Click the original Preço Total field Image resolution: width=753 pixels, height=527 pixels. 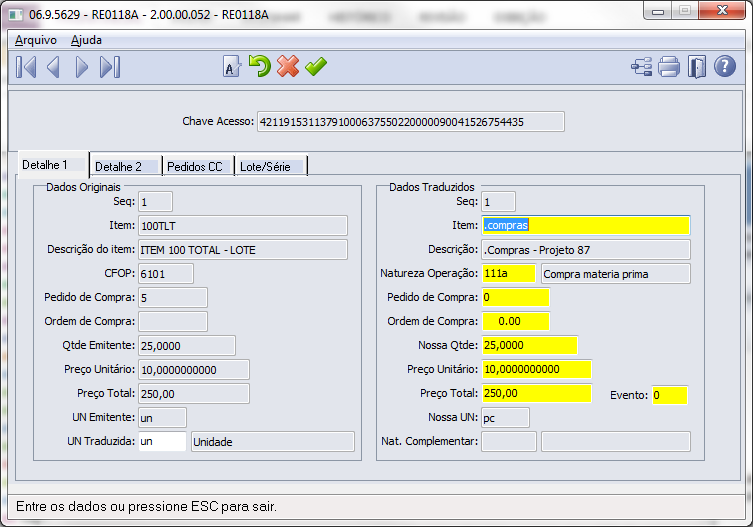pos(194,393)
